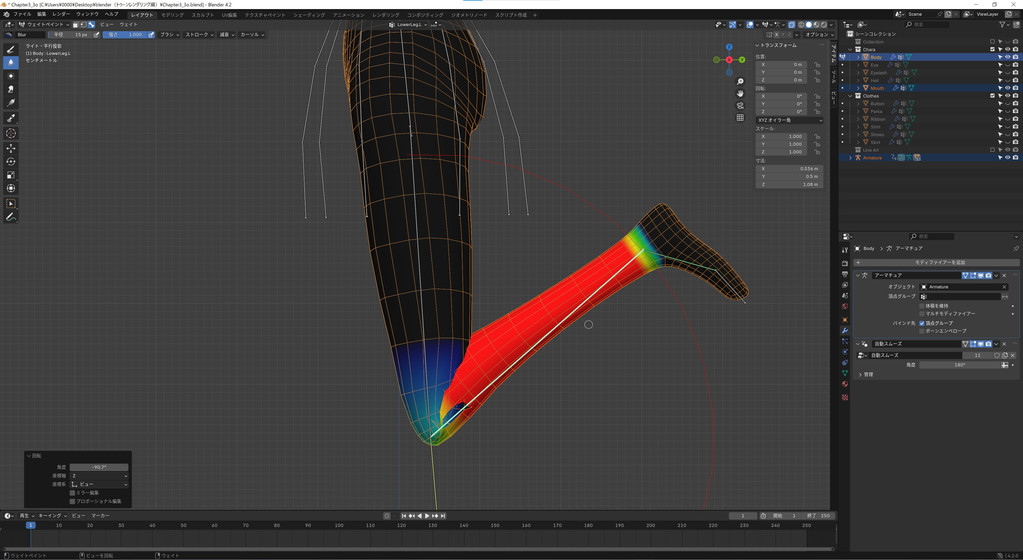Toggle camera view icon in viewport

[x=740, y=105]
